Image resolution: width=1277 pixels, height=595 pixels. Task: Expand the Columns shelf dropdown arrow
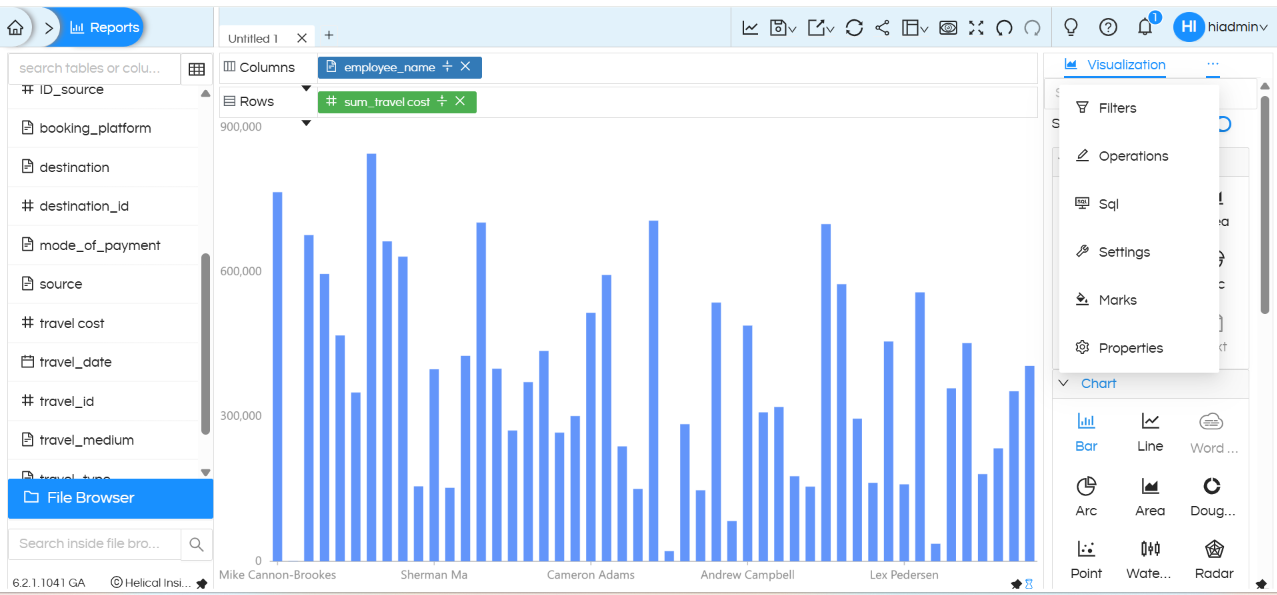click(x=306, y=89)
